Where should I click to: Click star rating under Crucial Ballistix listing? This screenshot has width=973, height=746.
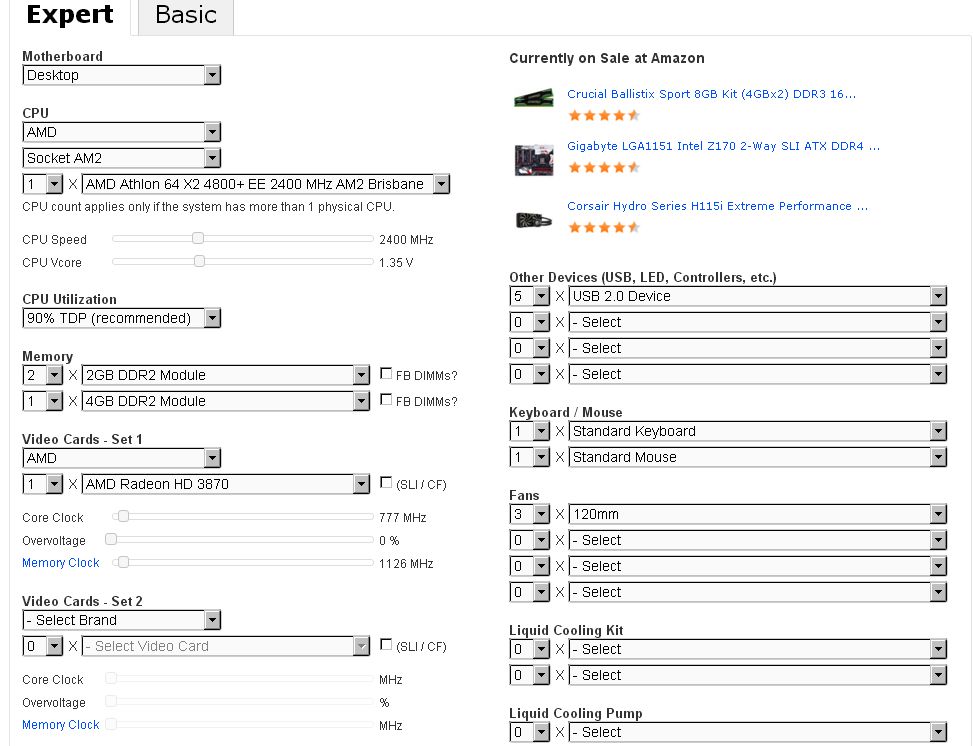(x=603, y=115)
